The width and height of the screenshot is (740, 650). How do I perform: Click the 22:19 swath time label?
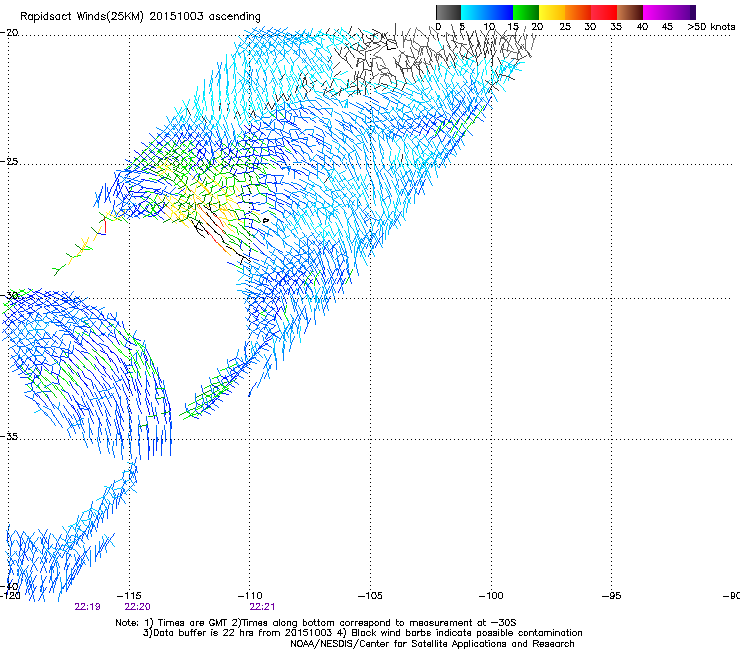pos(87,606)
